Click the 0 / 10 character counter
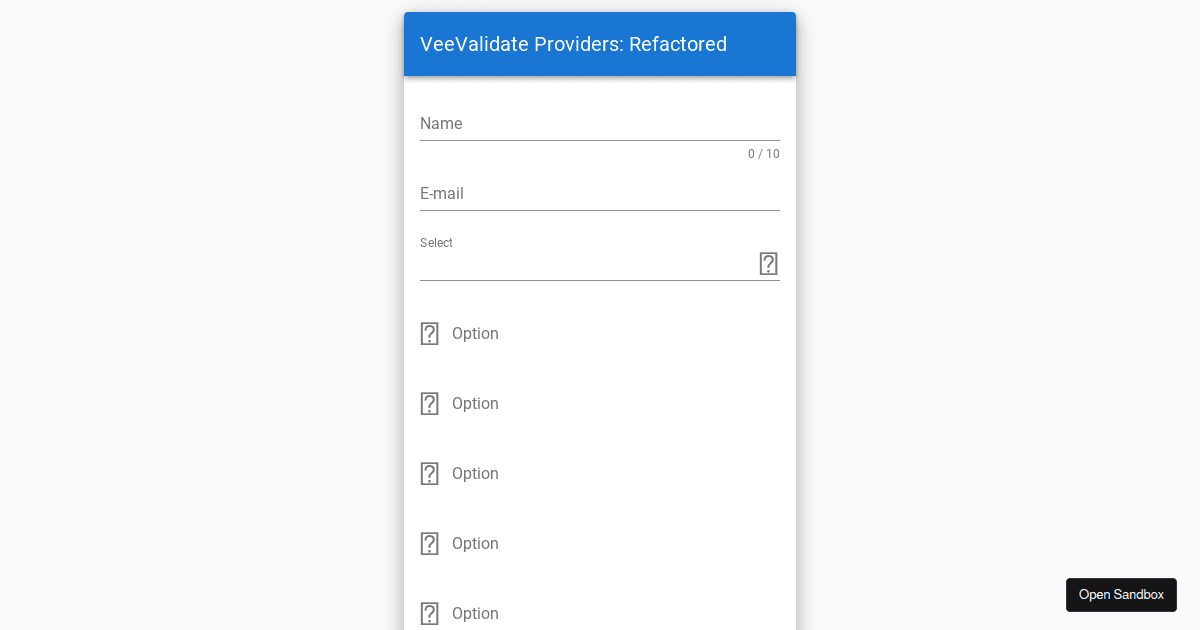 pyautogui.click(x=763, y=154)
